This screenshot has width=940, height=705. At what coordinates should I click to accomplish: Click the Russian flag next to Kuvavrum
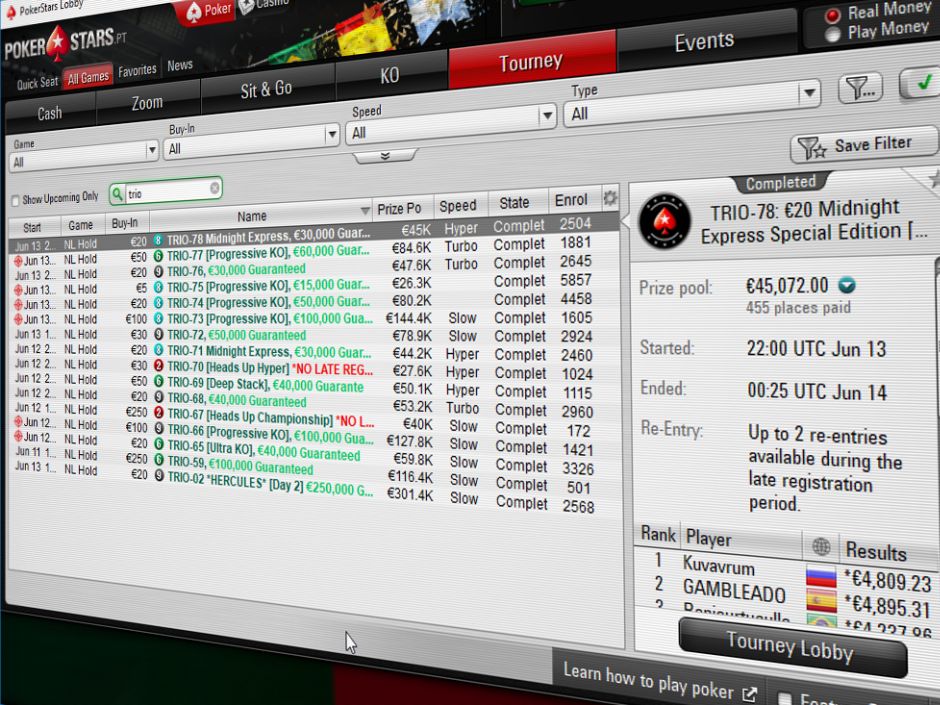click(821, 576)
